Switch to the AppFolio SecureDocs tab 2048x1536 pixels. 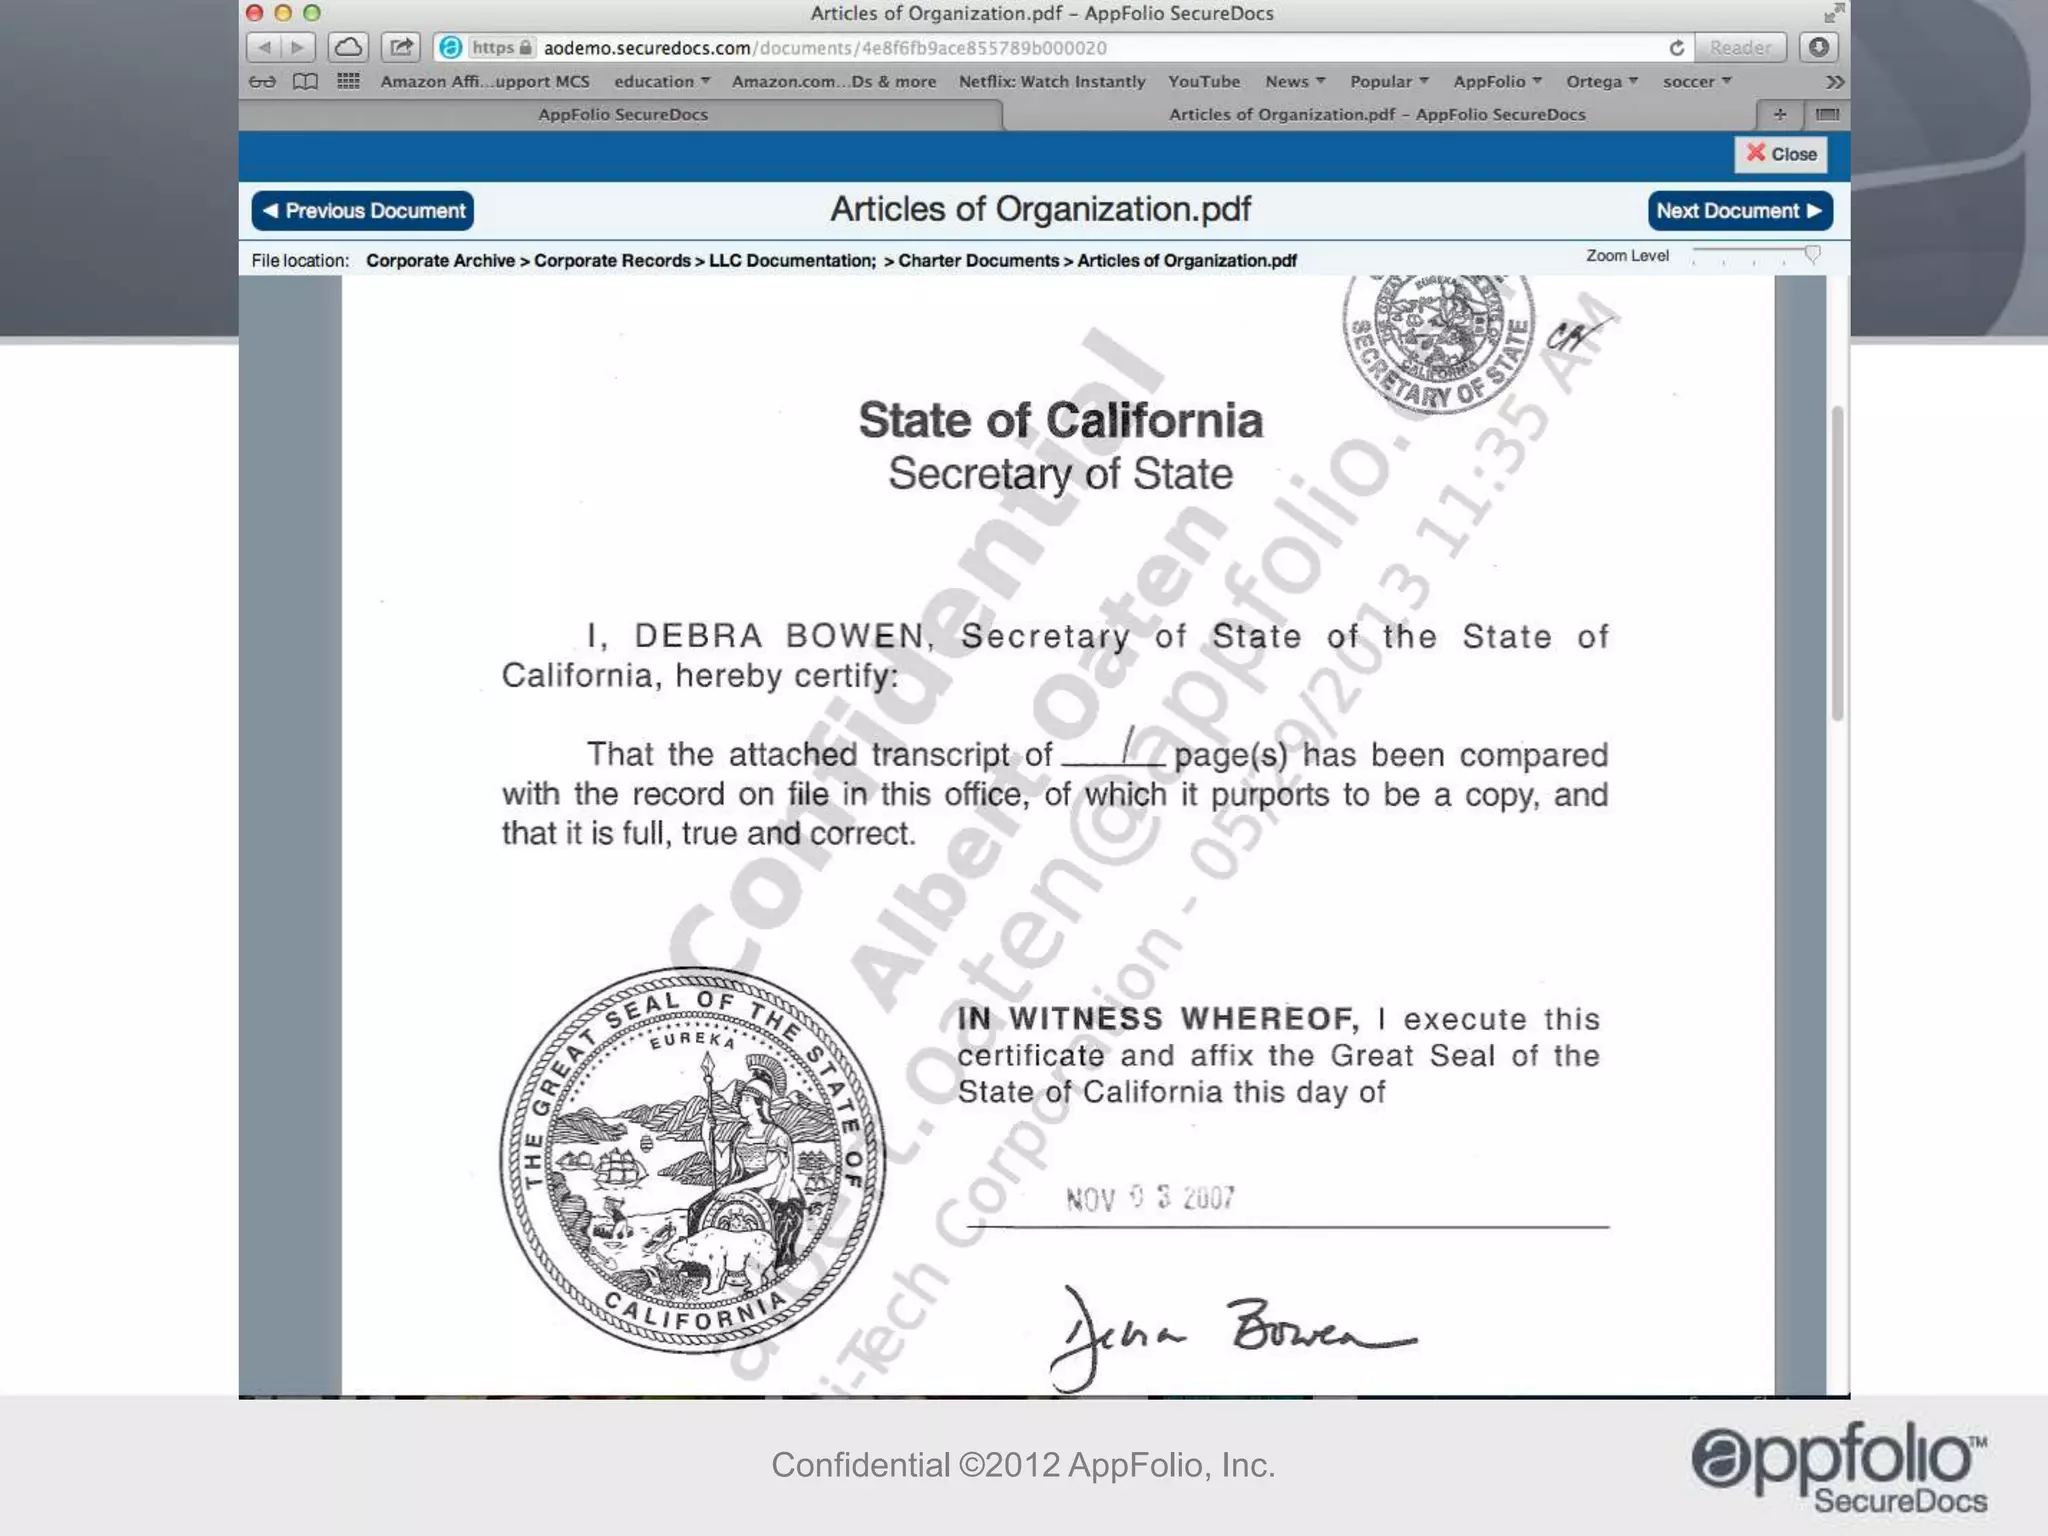pyautogui.click(x=622, y=114)
